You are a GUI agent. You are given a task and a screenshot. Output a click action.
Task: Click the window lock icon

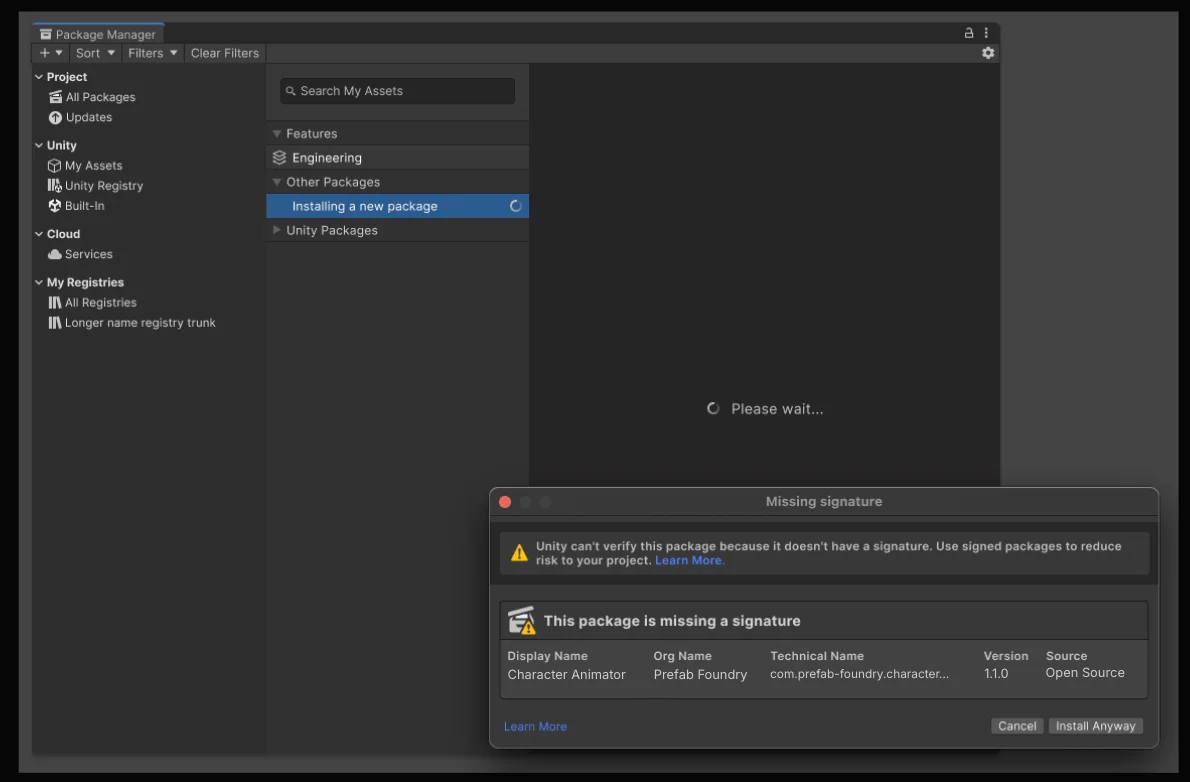pos(968,33)
